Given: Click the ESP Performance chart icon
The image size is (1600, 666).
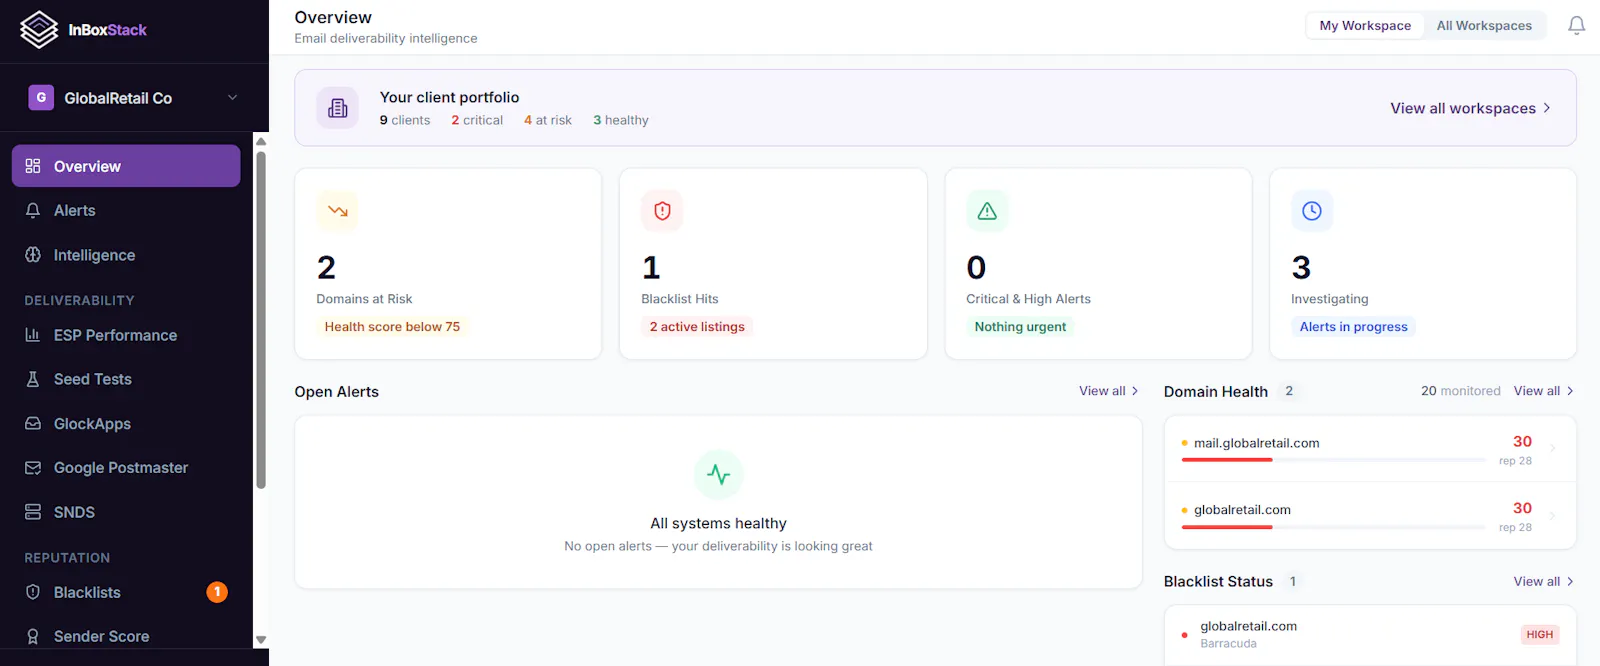Looking at the screenshot, I should coord(33,335).
